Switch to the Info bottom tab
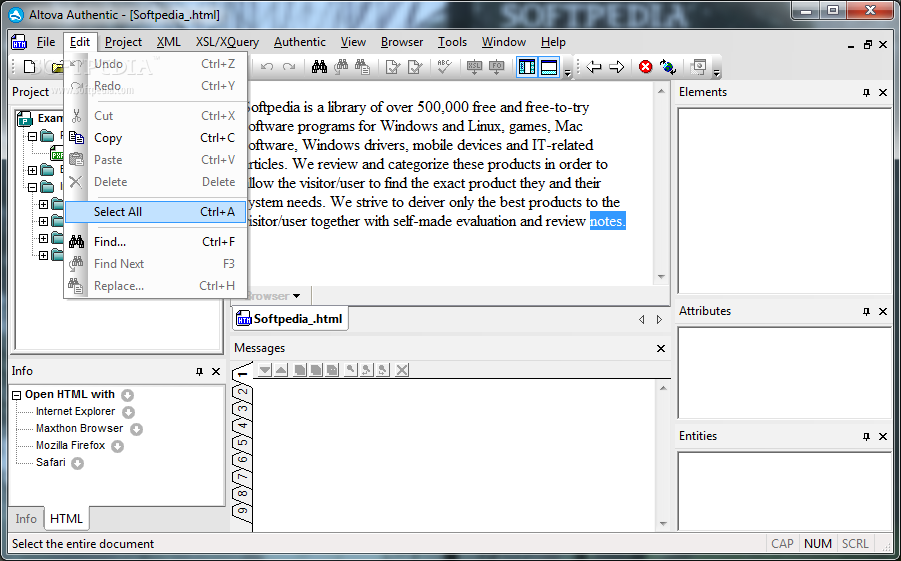Viewport: 901px width, 561px height. (26, 519)
